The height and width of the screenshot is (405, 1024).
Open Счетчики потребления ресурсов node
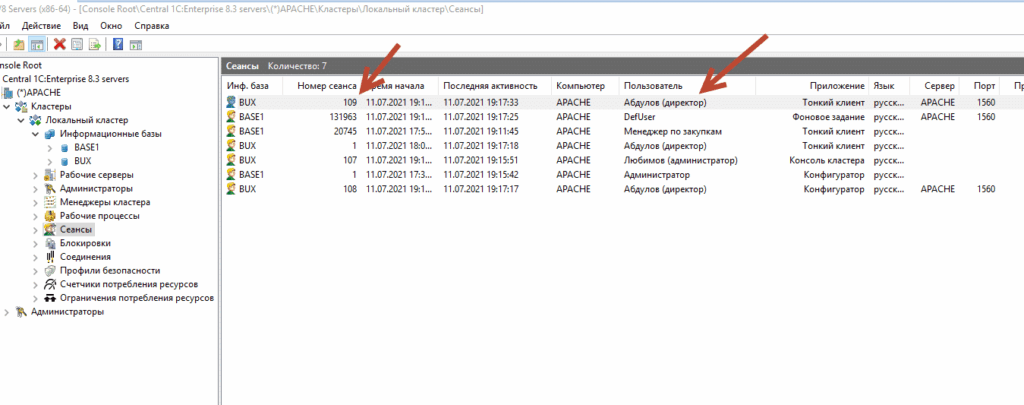point(128,284)
